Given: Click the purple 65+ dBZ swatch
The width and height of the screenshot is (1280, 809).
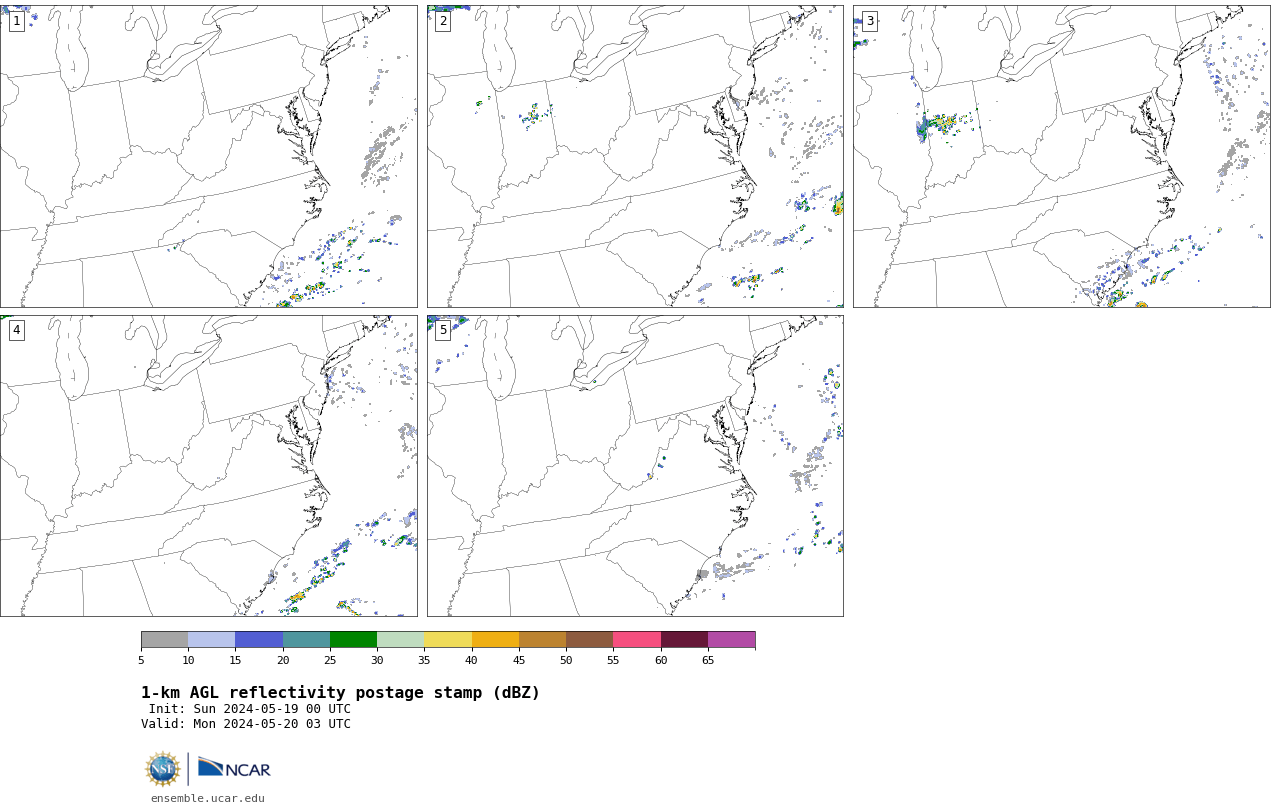Looking at the screenshot, I should point(731,640).
